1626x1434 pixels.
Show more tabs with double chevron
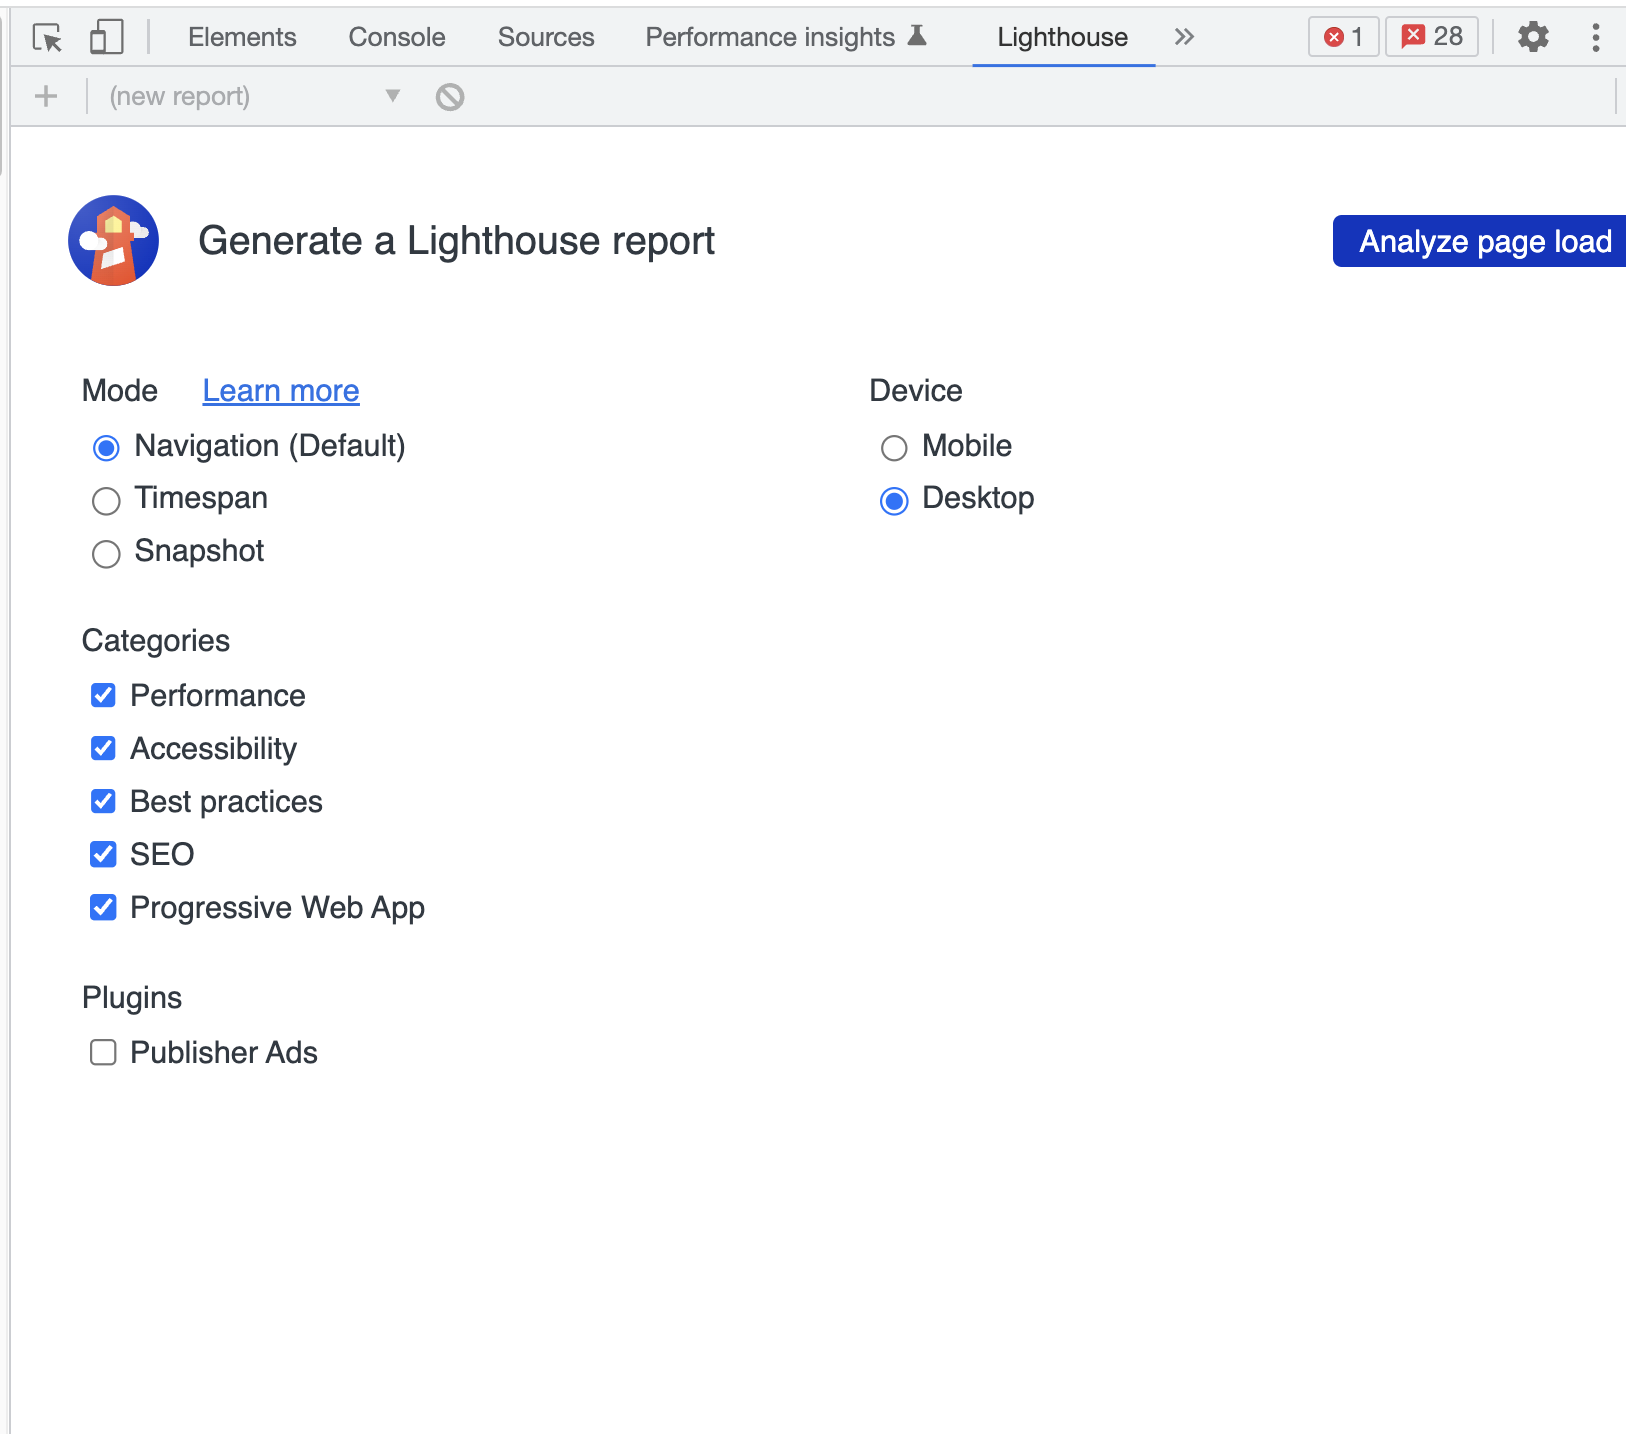coord(1184,37)
